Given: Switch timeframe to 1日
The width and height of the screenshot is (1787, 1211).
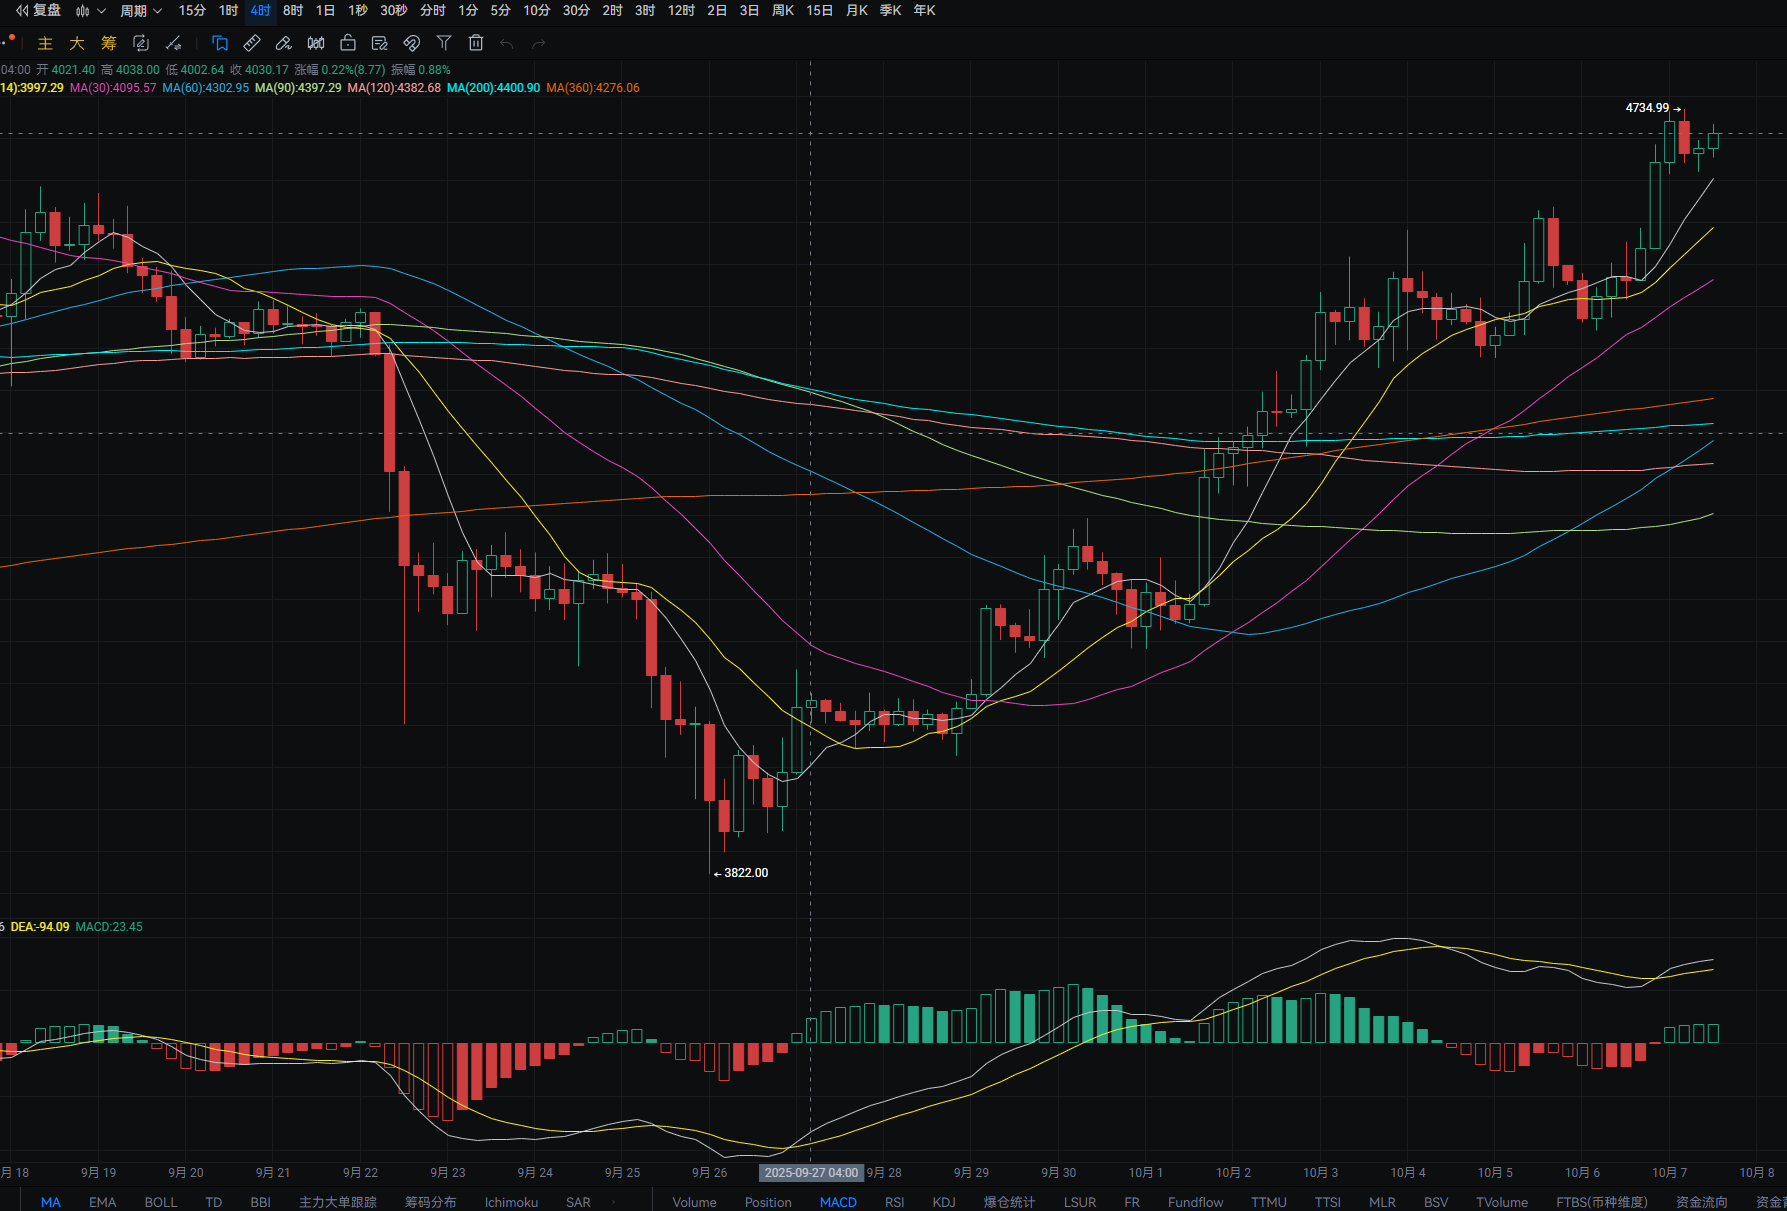Looking at the screenshot, I should pos(325,10).
